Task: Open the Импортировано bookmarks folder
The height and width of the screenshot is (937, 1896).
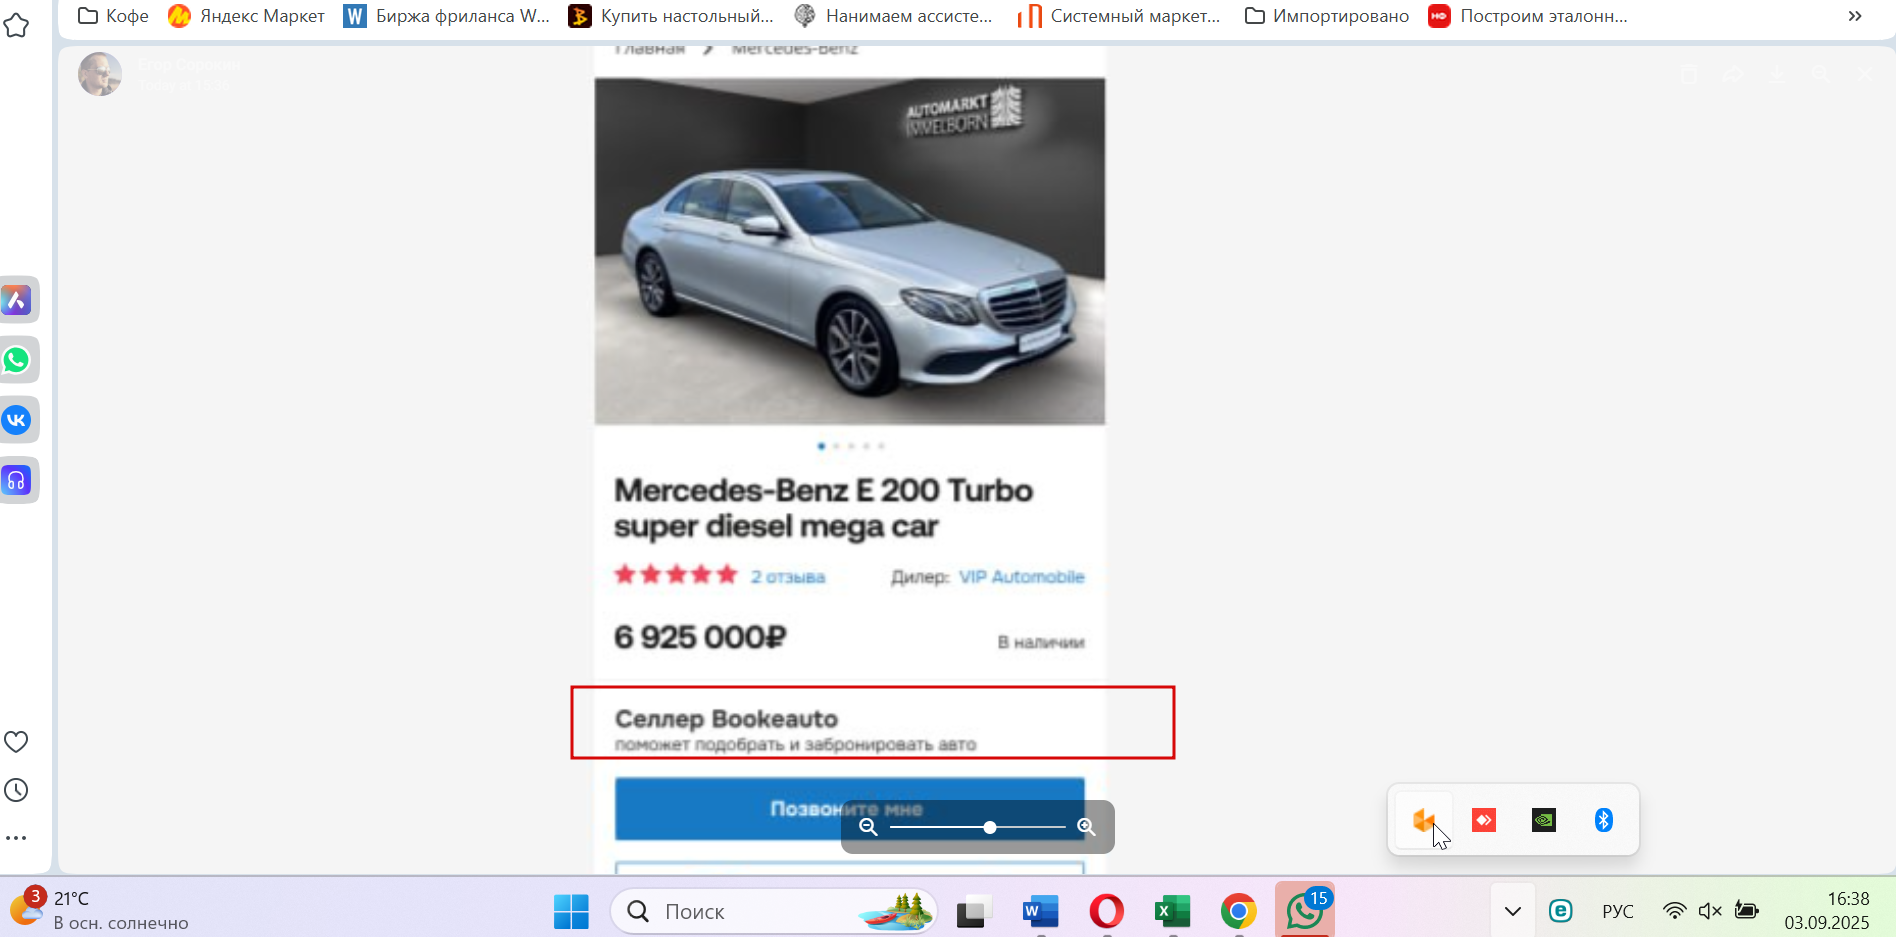Action: [1327, 16]
